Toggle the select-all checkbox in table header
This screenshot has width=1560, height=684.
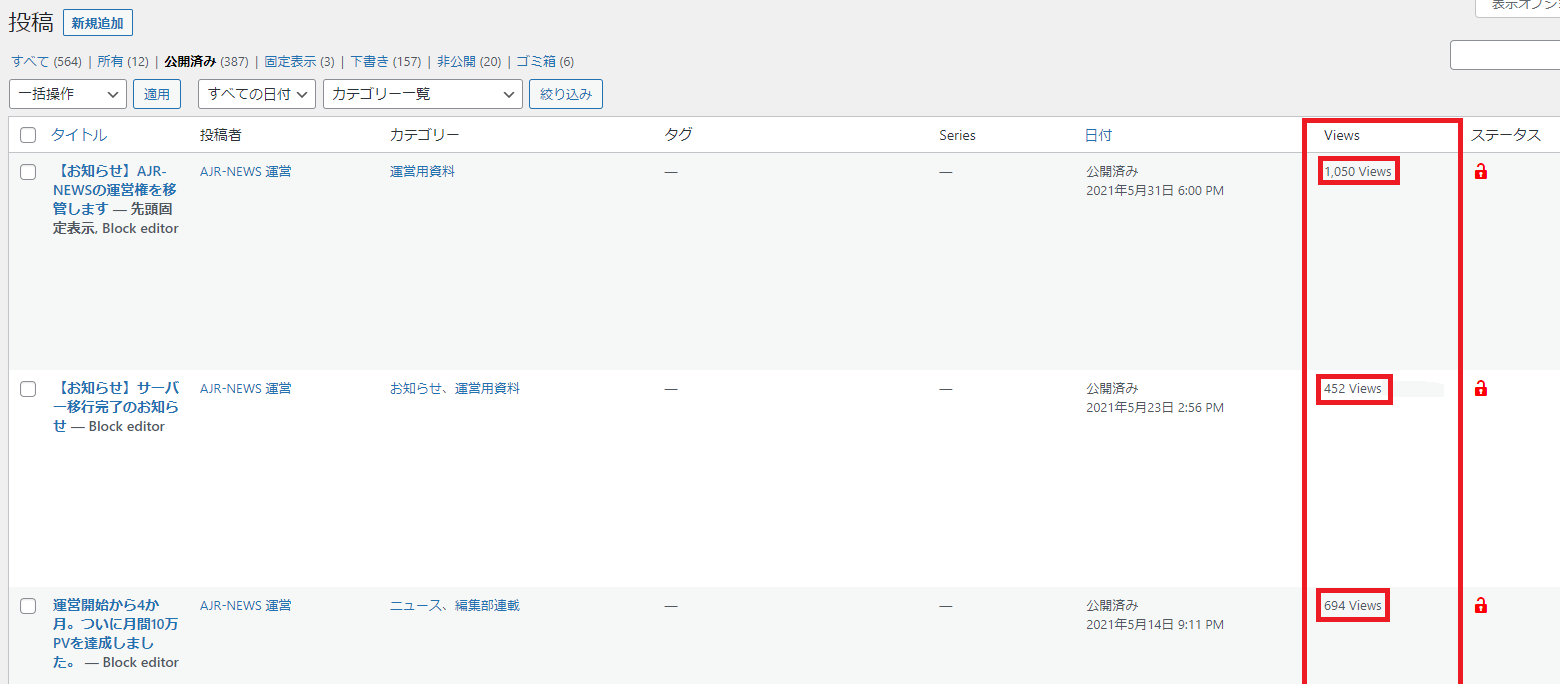[28, 135]
